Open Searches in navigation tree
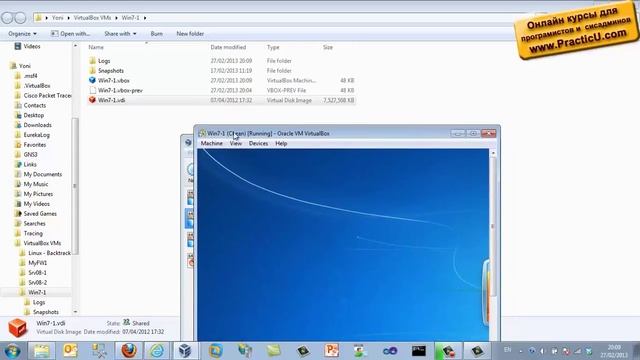This screenshot has height=360, width=640. click(34, 224)
